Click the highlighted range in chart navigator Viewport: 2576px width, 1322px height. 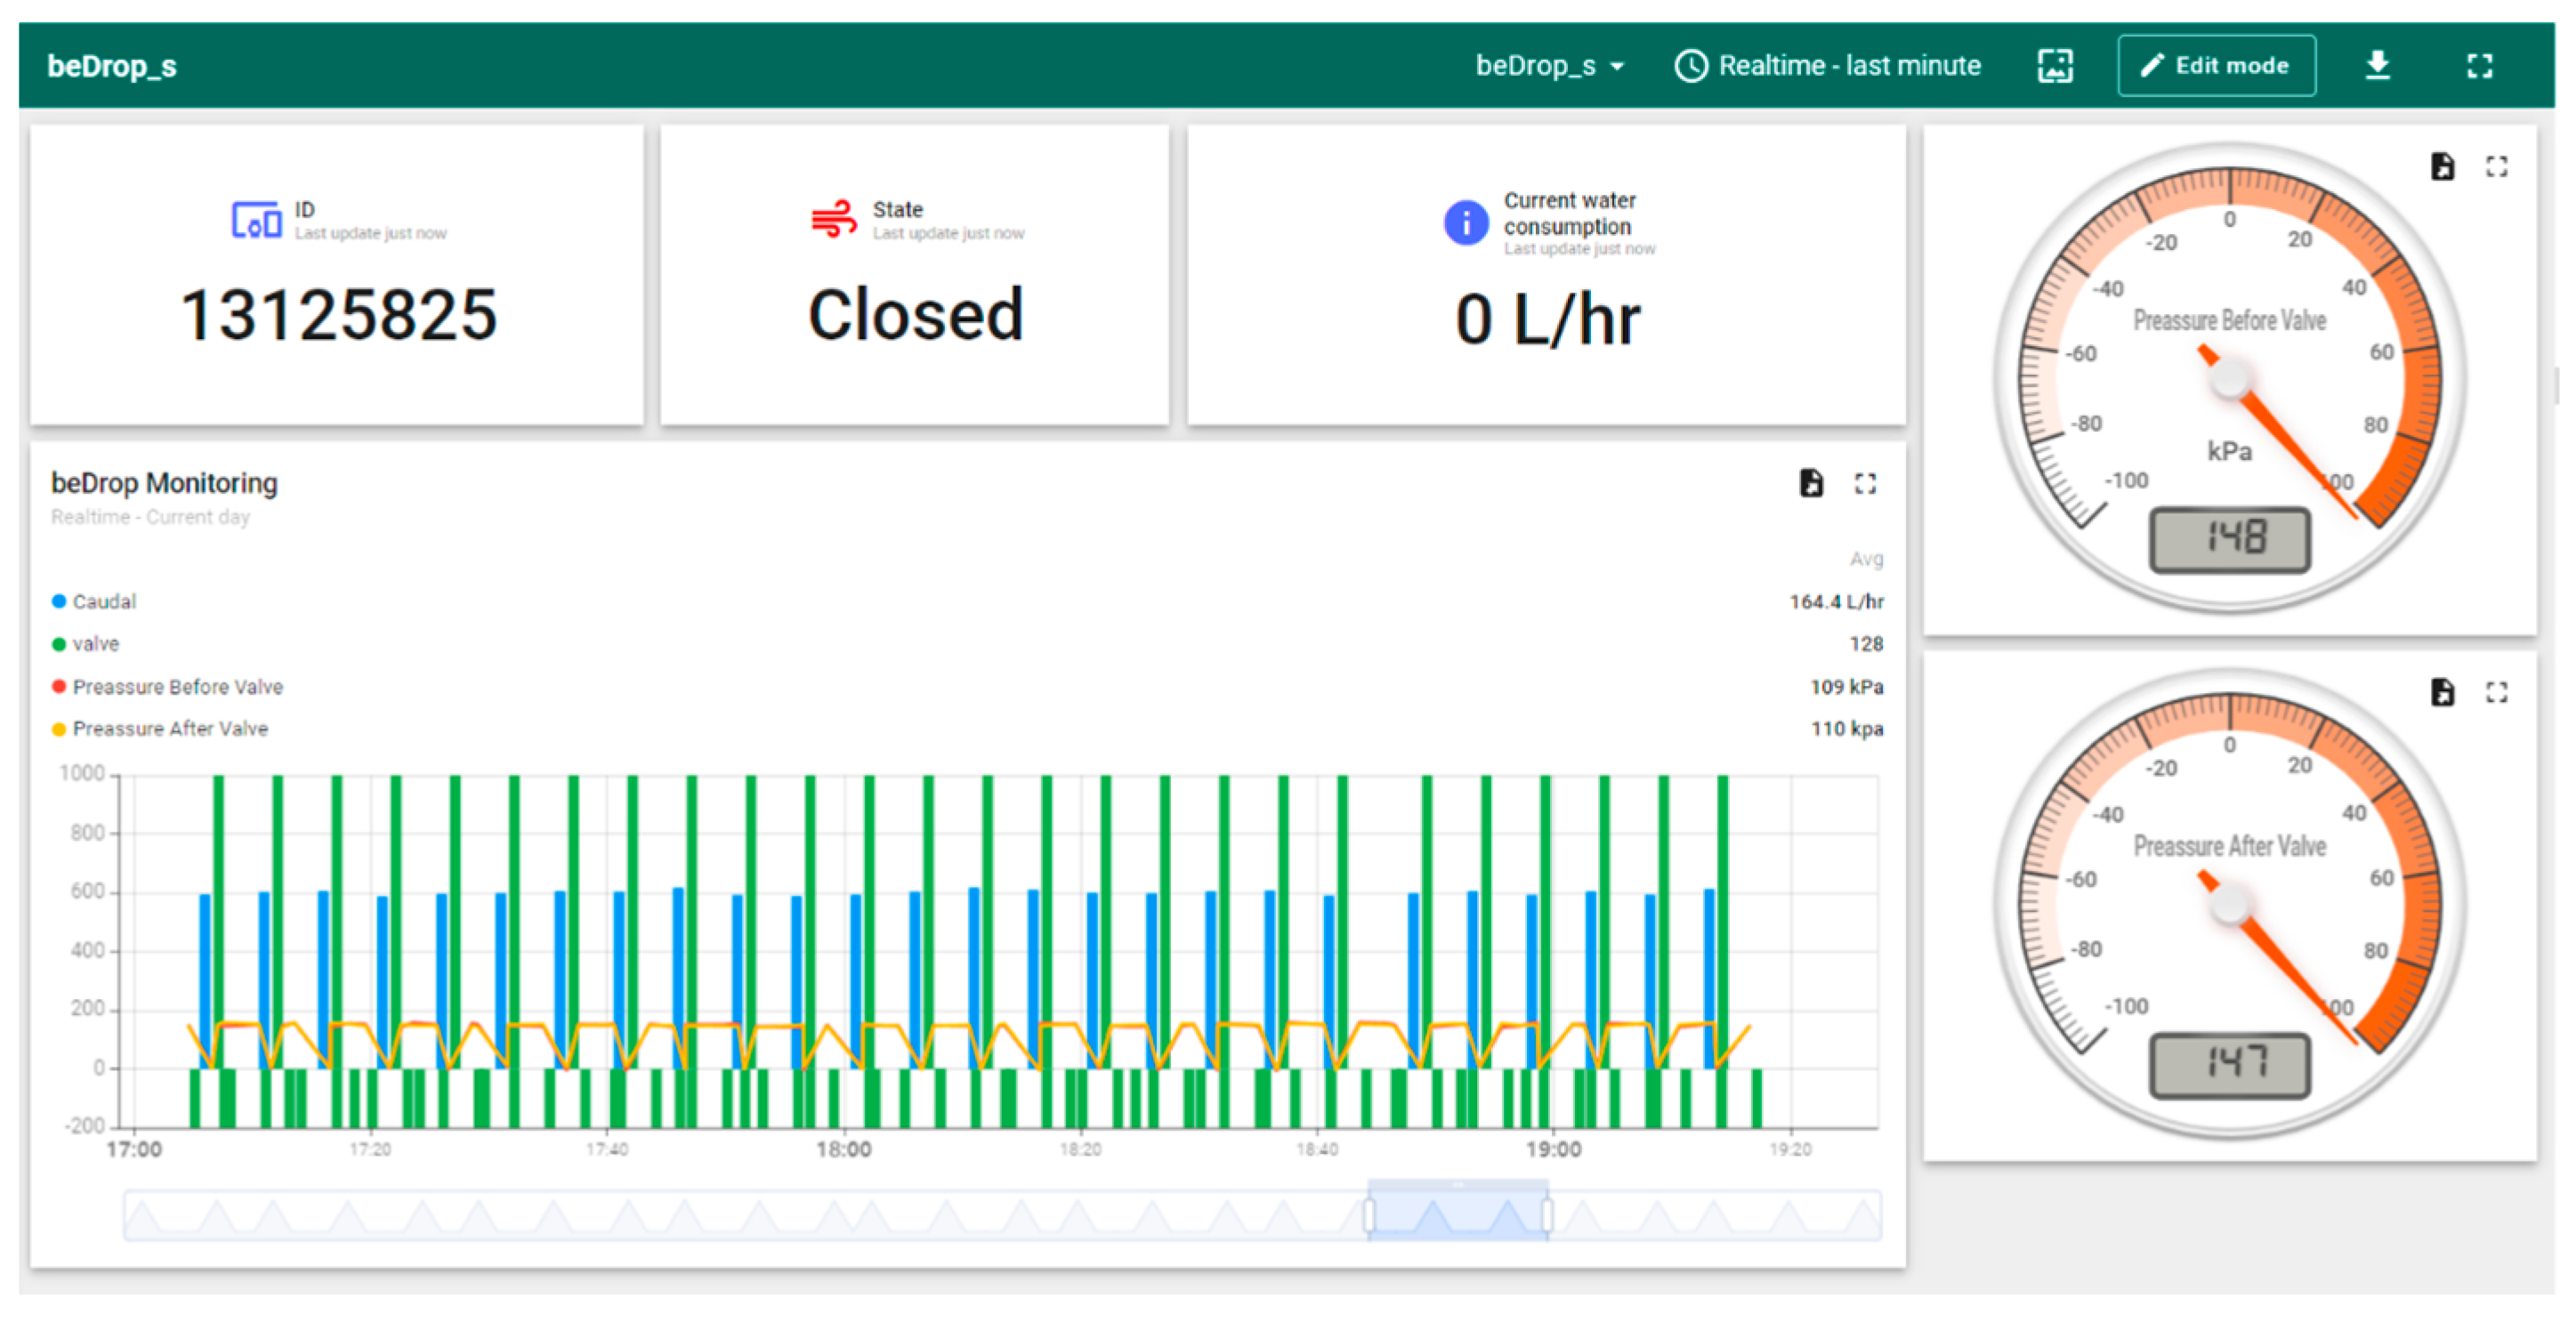coord(1458,1214)
